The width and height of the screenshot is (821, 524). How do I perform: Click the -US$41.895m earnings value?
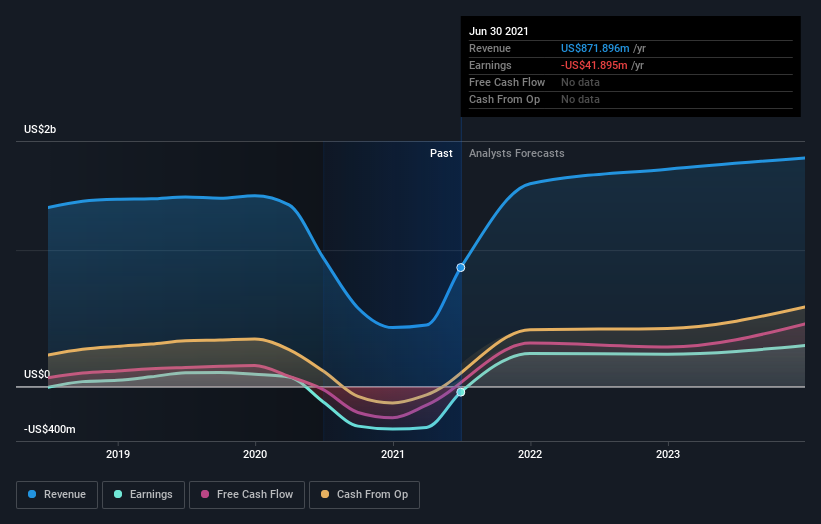click(x=594, y=65)
